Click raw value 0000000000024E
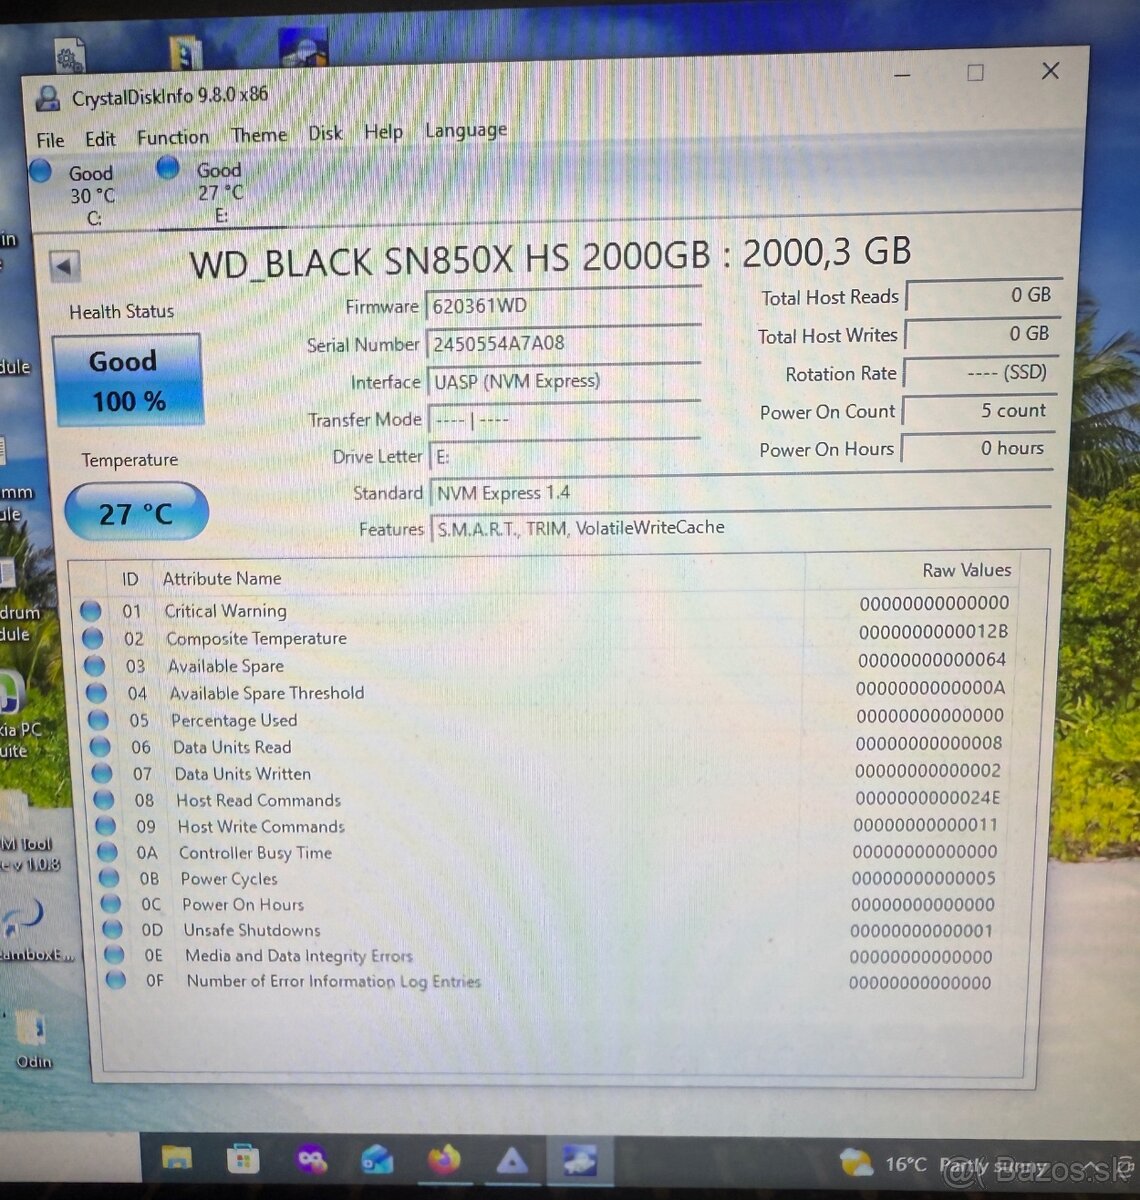Image resolution: width=1140 pixels, height=1200 pixels. 928,798
